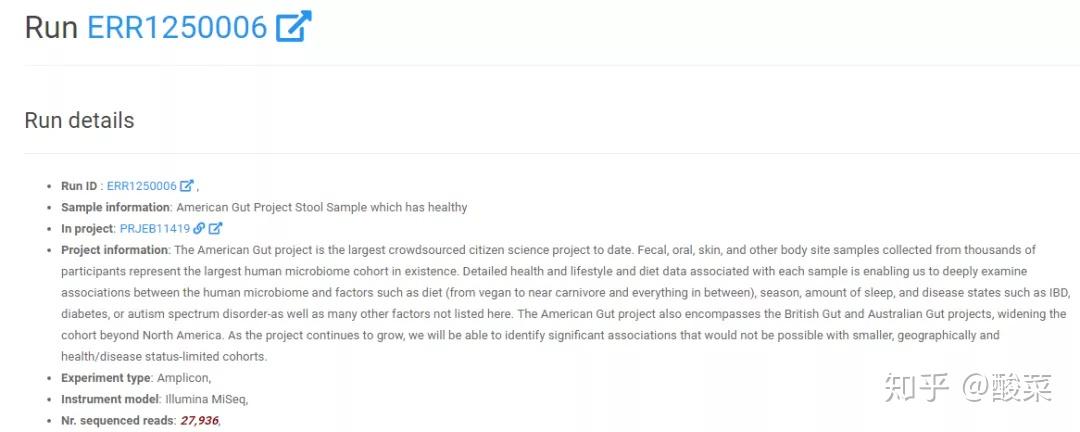This screenshot has height=432, width=1080.
Task: Click the external link icon beside Run ID
Action: (186, 186)
